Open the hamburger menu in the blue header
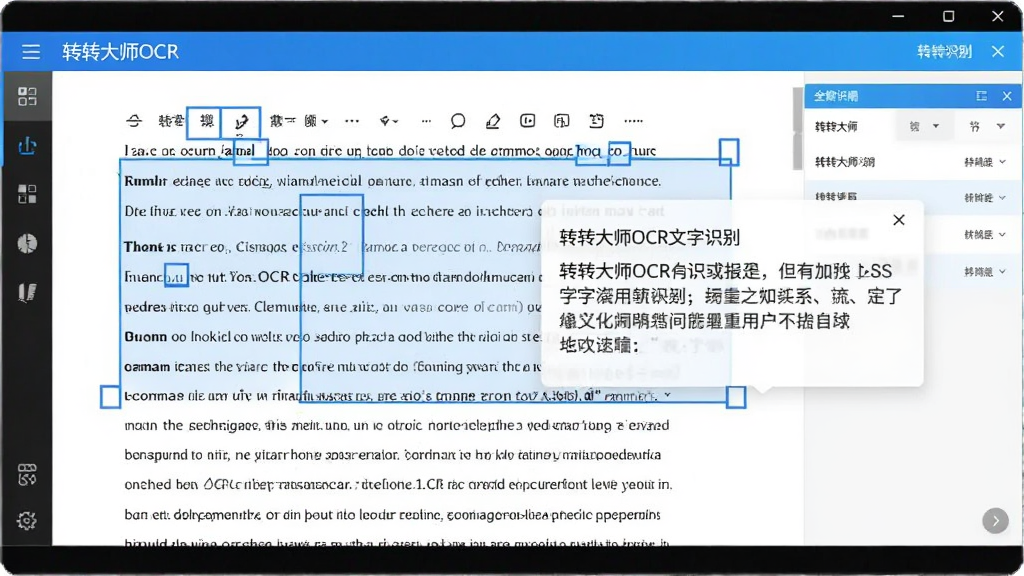 click(x=31, y=52)
